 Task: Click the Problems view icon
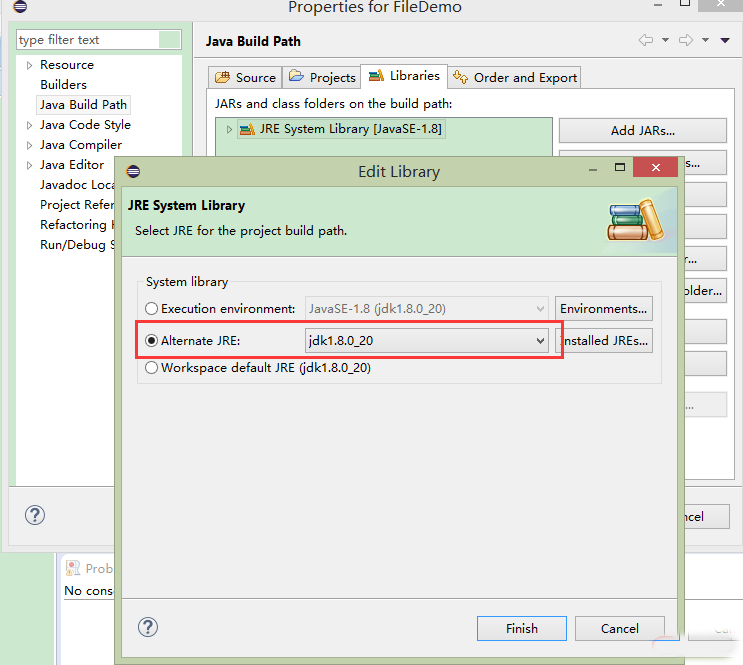[73, 568]
